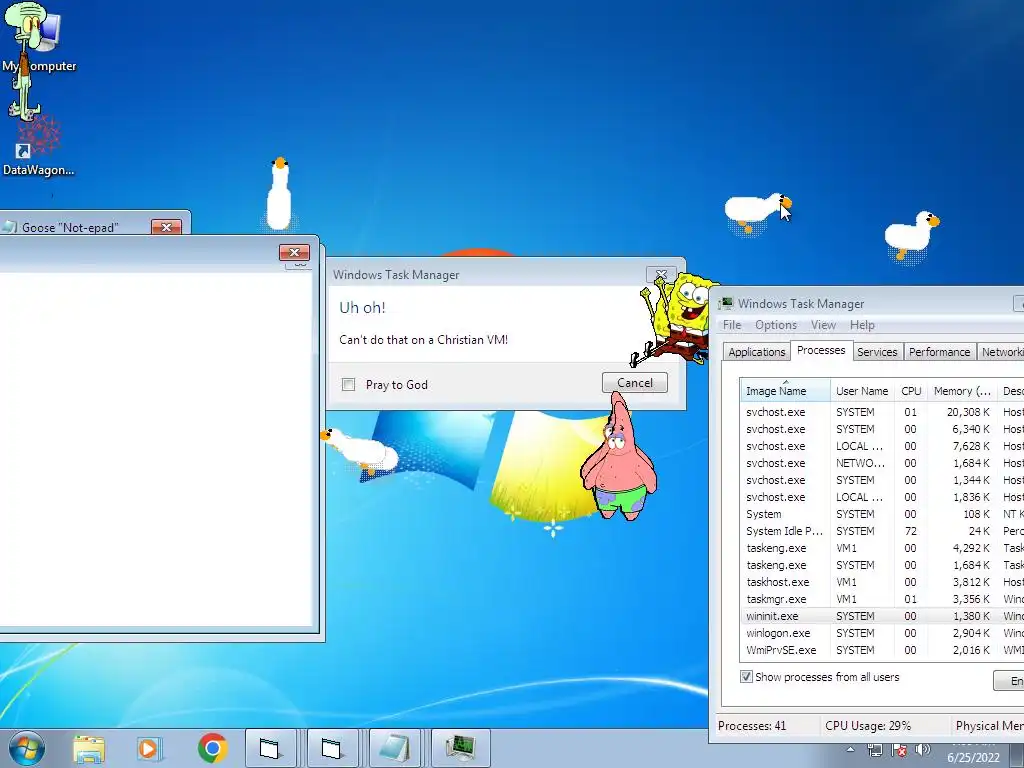Click inside the blank white window area

tap(155, 449)
